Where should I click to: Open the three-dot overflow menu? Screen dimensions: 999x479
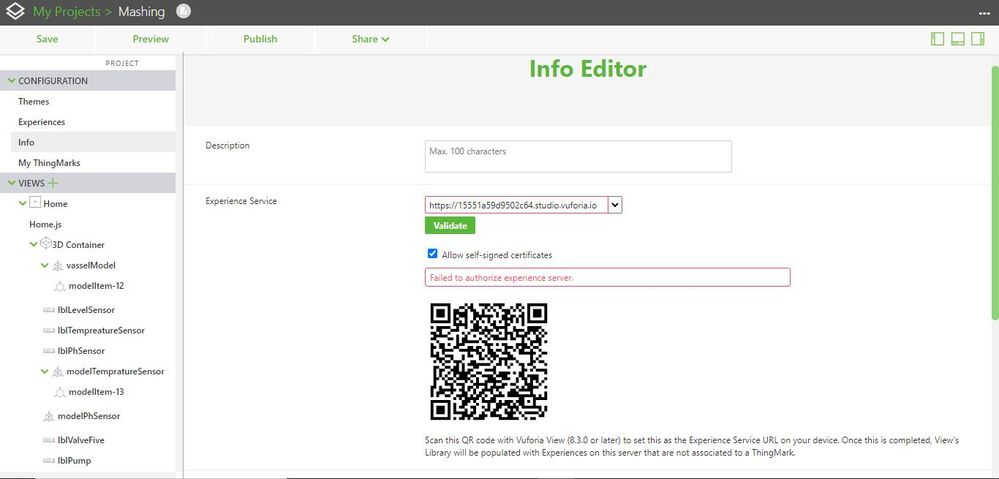point(984,13)
